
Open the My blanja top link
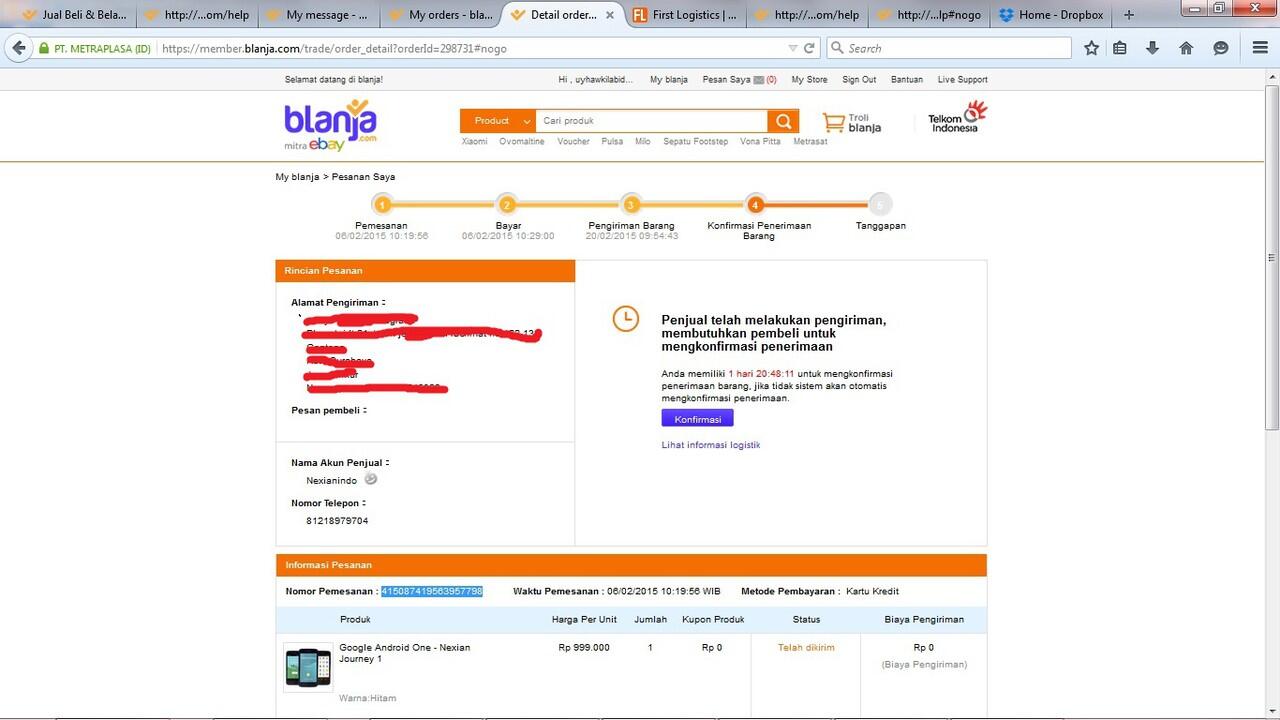coord(669,80)
